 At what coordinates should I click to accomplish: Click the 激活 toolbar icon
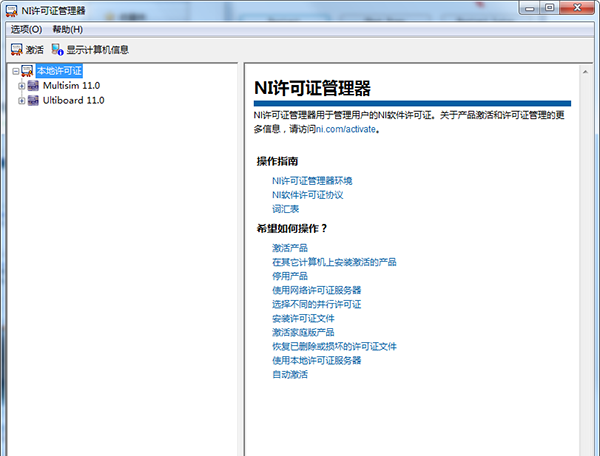16,49
